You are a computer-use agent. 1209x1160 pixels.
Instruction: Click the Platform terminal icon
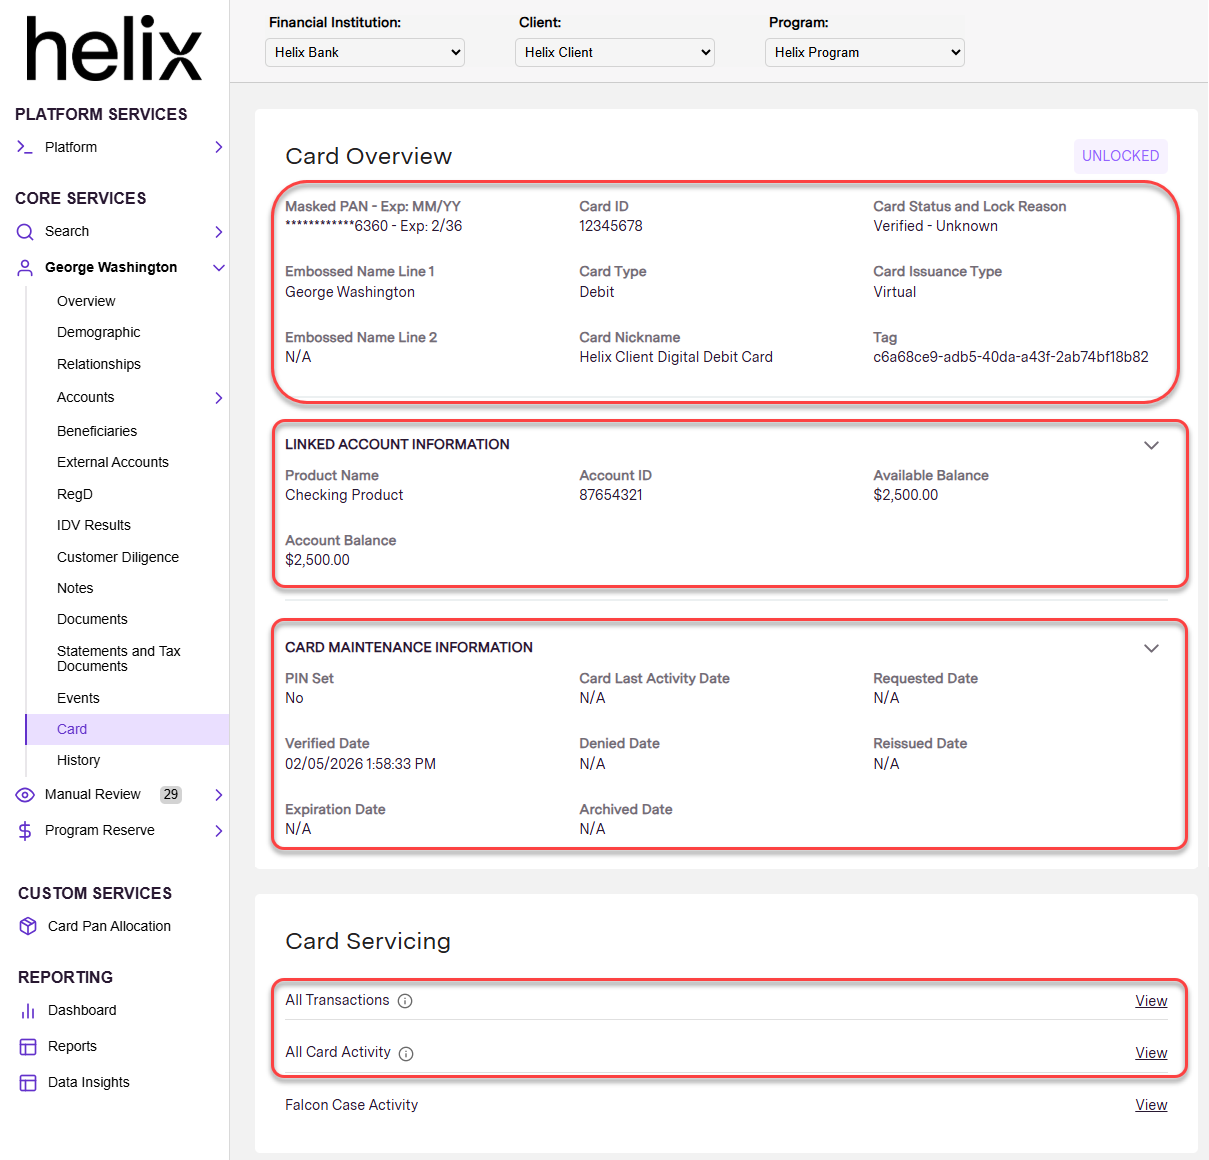[25, 147]
